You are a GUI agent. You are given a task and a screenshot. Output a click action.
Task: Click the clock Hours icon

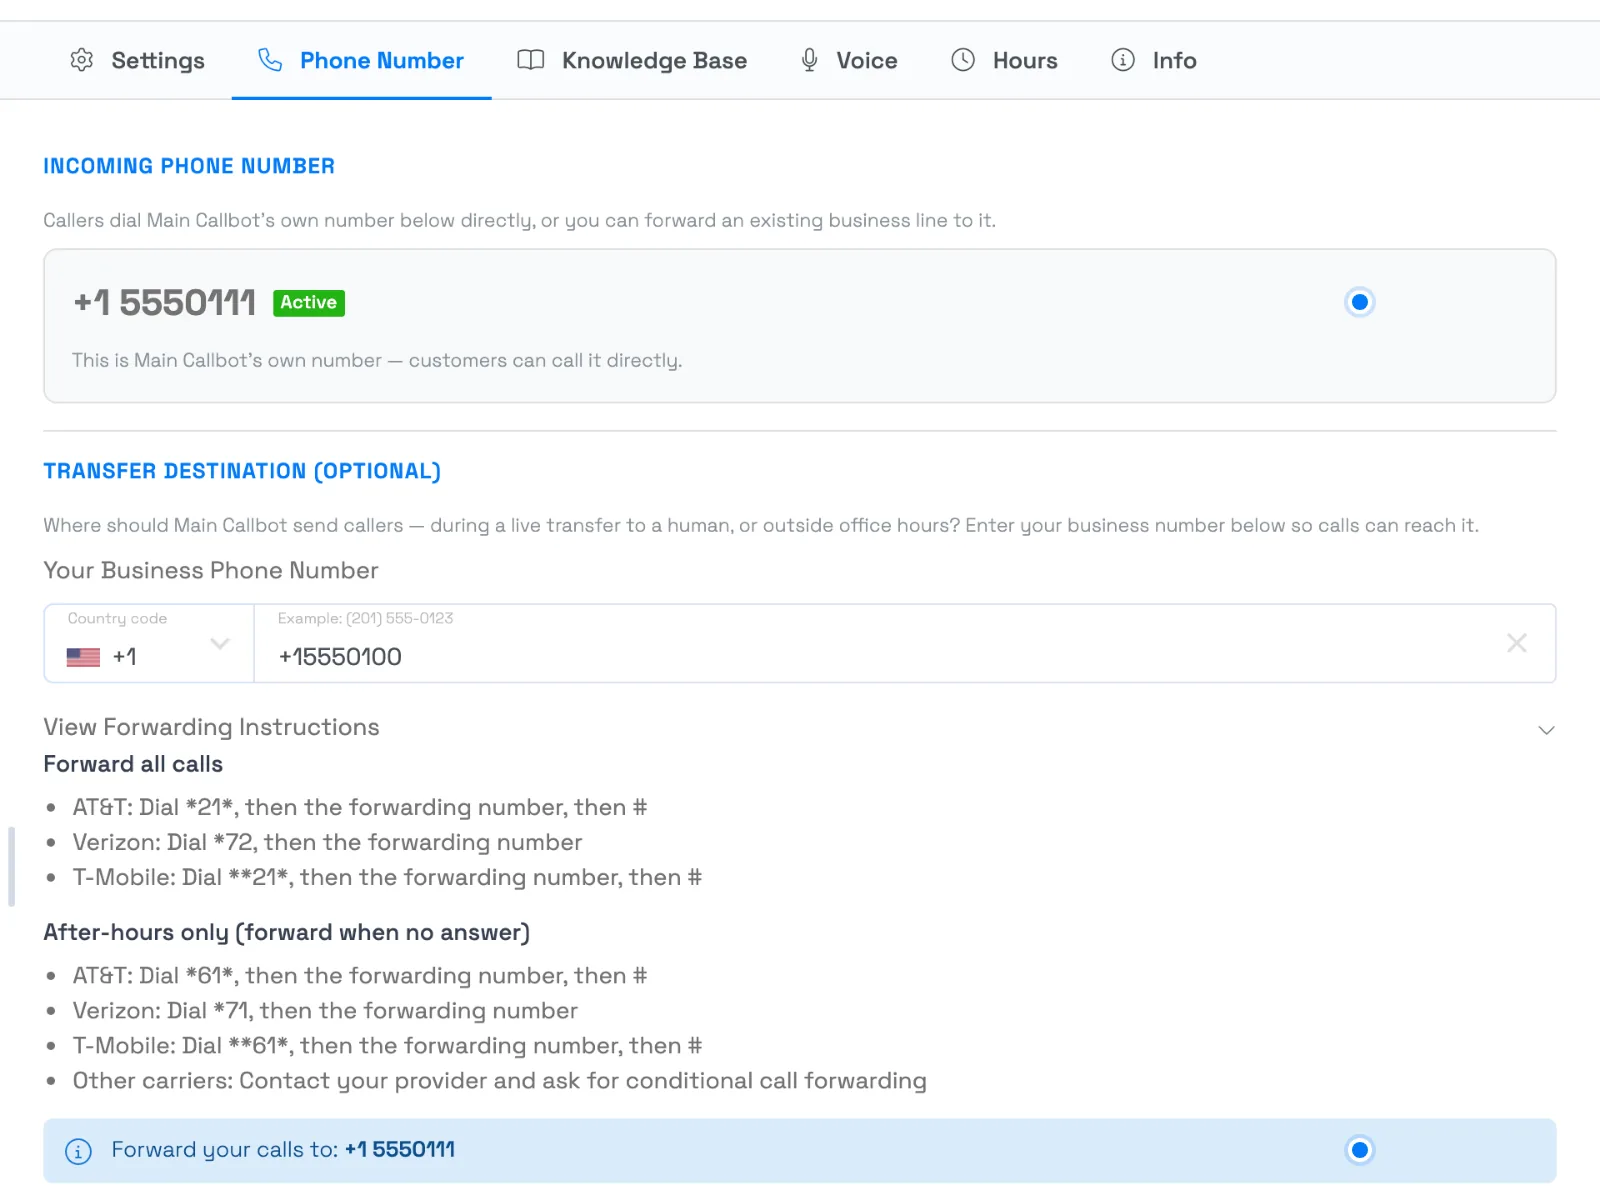point(963,60)
